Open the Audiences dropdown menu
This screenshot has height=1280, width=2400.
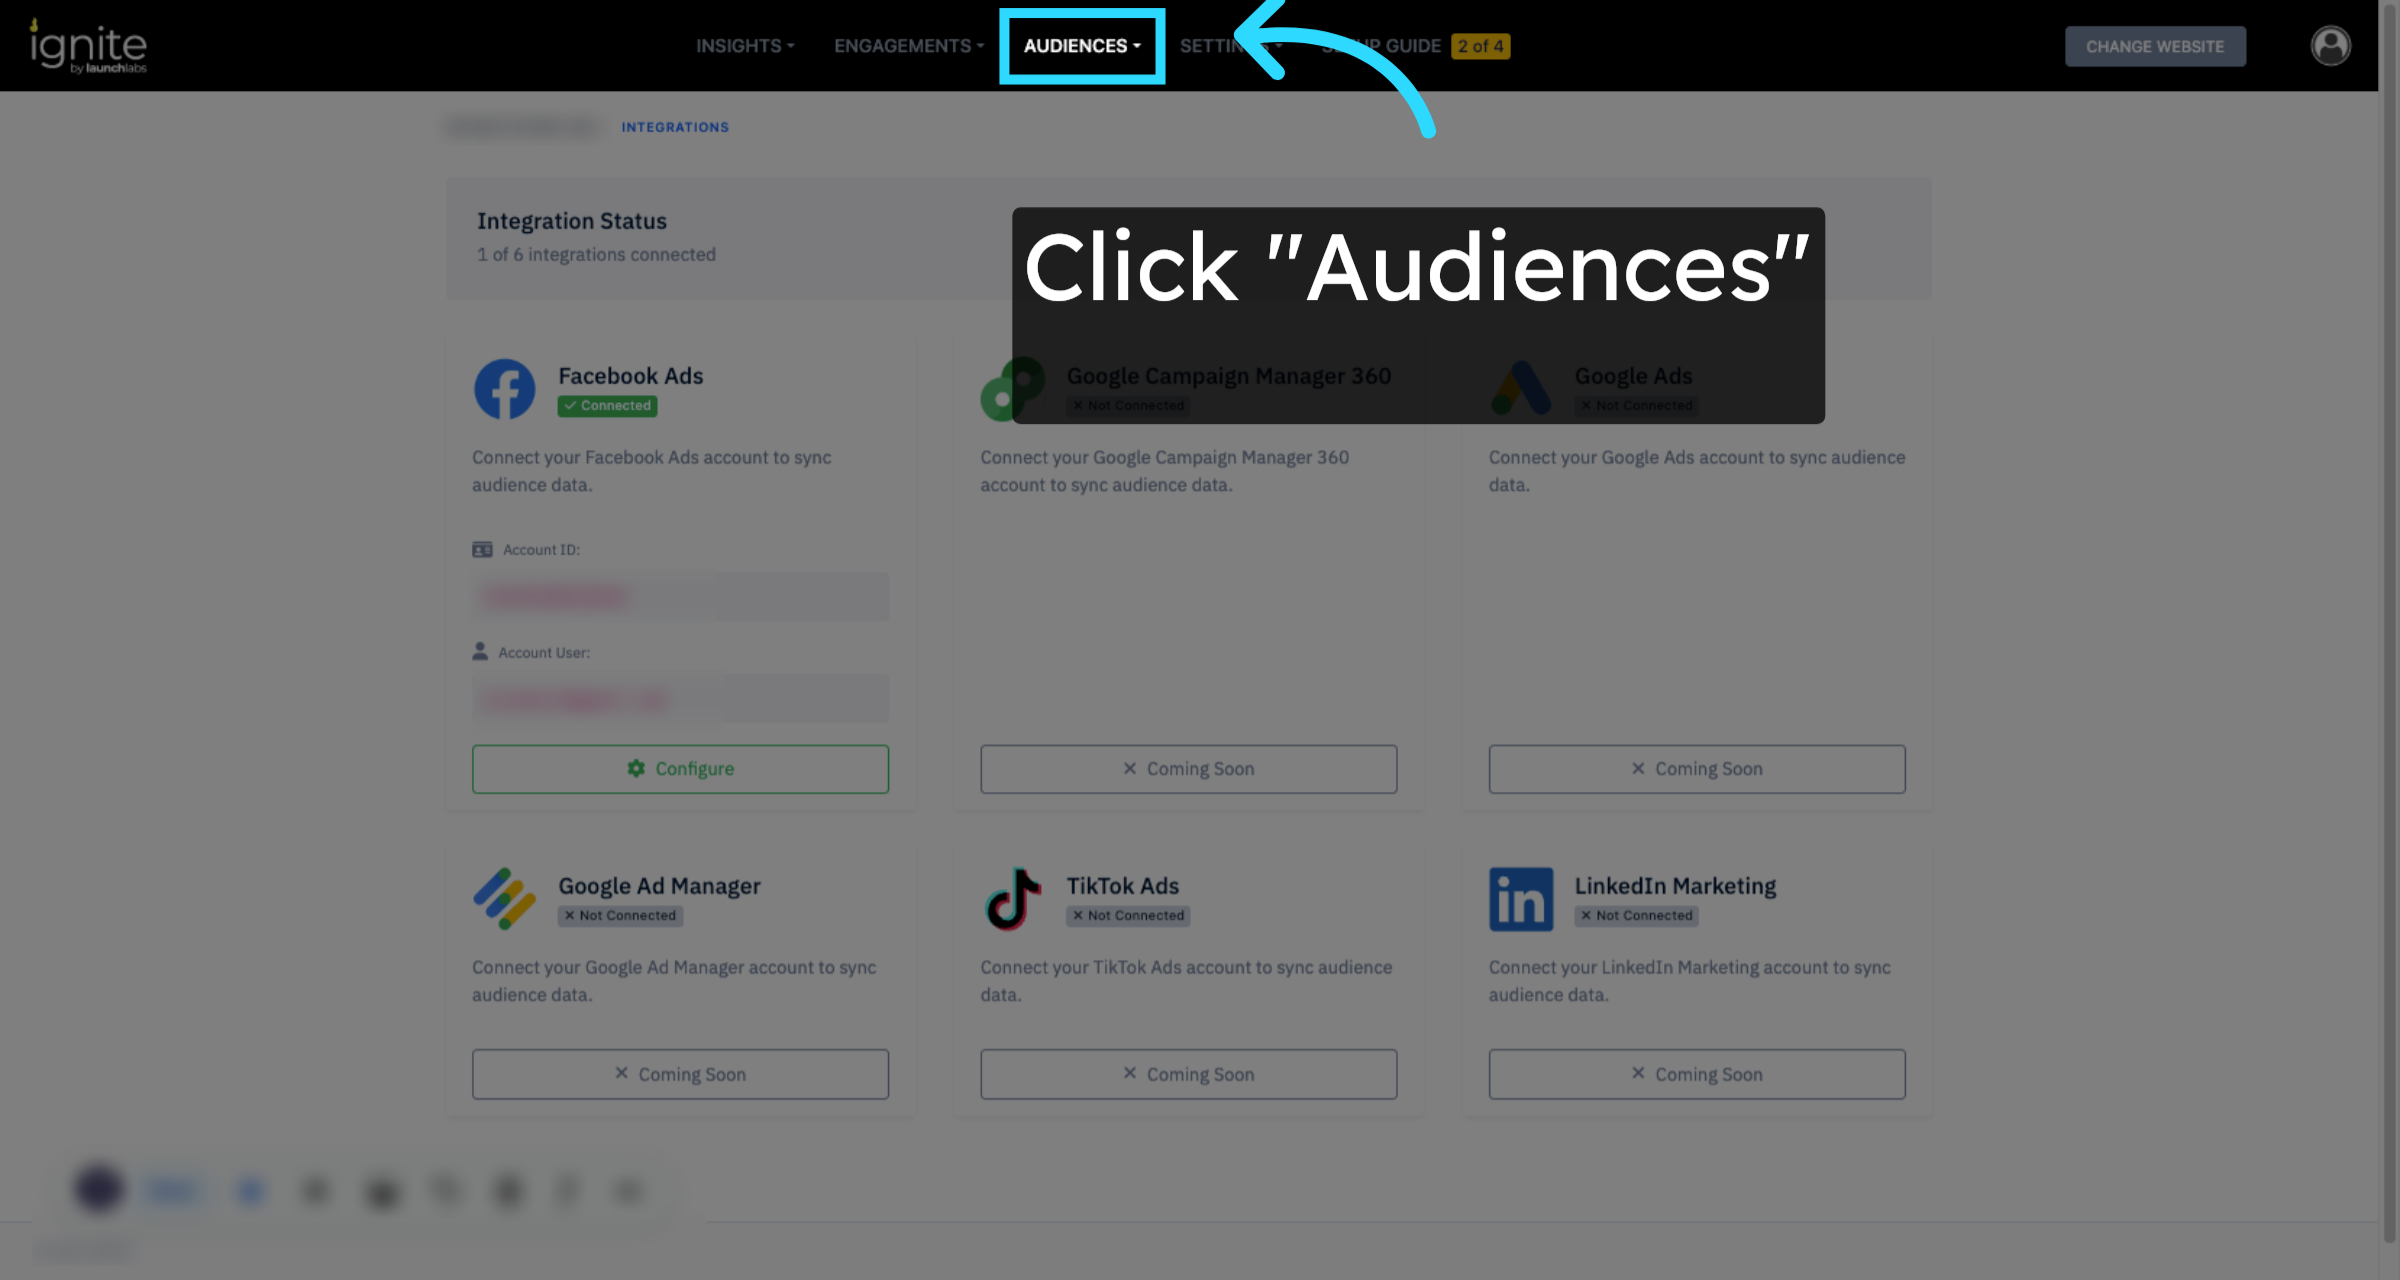pyautogui.click(x=1081, y=46)
